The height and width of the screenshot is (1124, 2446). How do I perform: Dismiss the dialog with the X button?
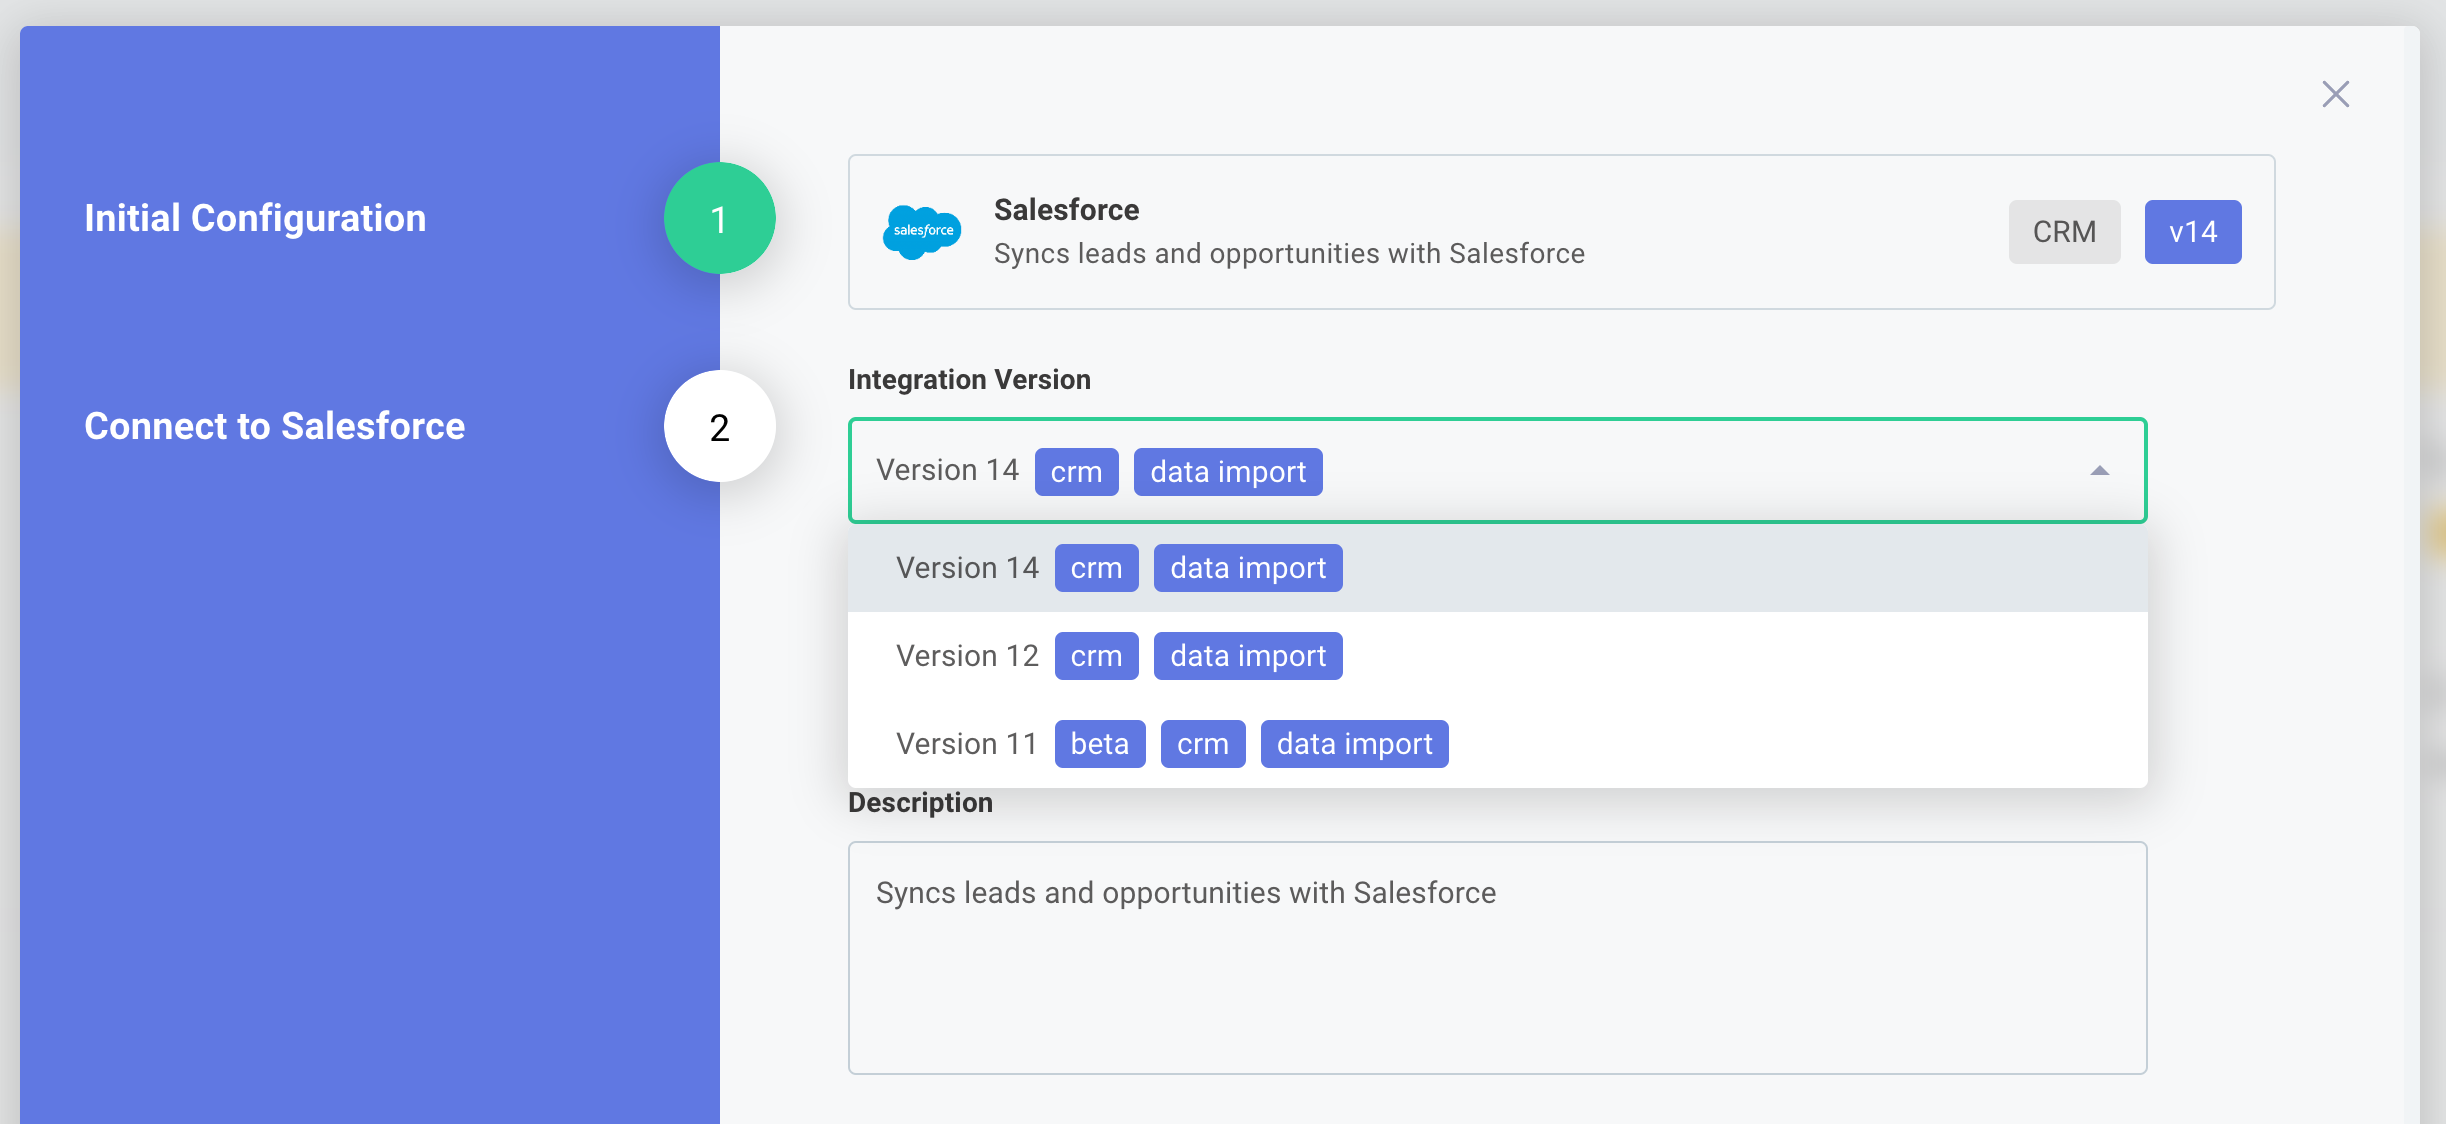(2336, 93)
